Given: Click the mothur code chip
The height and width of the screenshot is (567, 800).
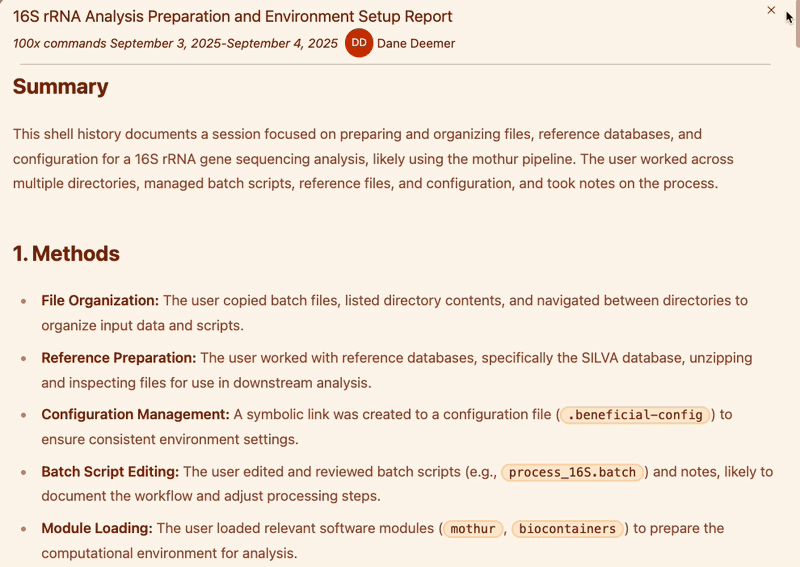Looking at the screenshot, I should click(x=473, y=529).
